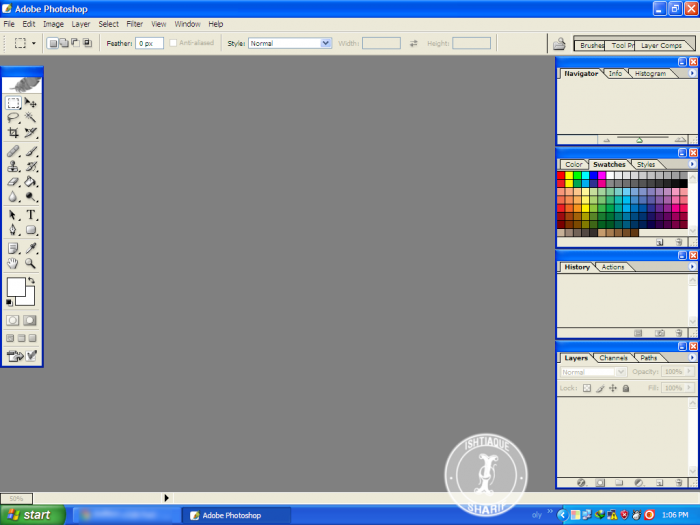This screenshot has height=525, width=700.
Task: Open the Filter menu
Action: [134, 24]
